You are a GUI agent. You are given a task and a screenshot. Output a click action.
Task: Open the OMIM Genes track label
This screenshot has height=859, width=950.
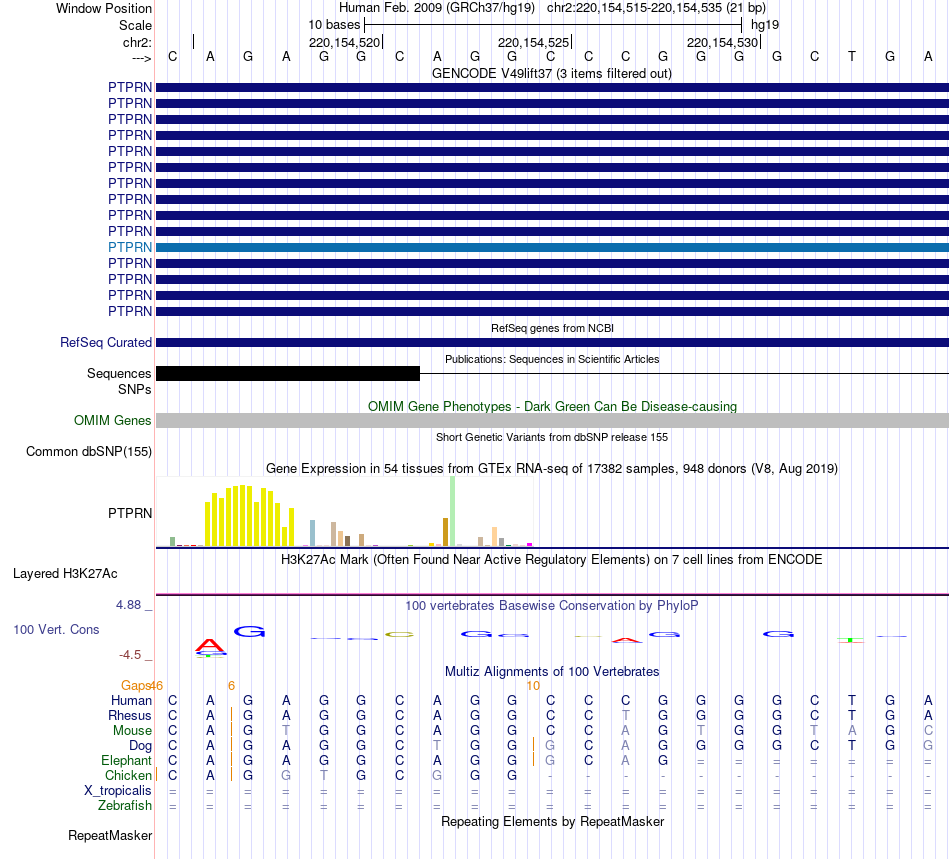click(x=113, y=420)
